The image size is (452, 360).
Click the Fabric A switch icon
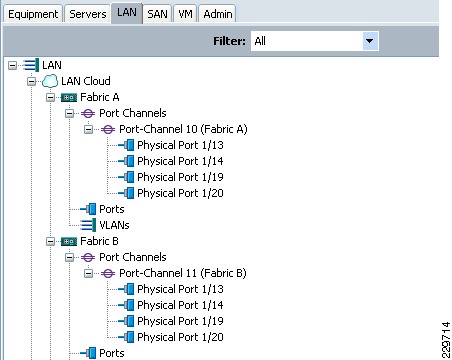(x=69, y=97)
